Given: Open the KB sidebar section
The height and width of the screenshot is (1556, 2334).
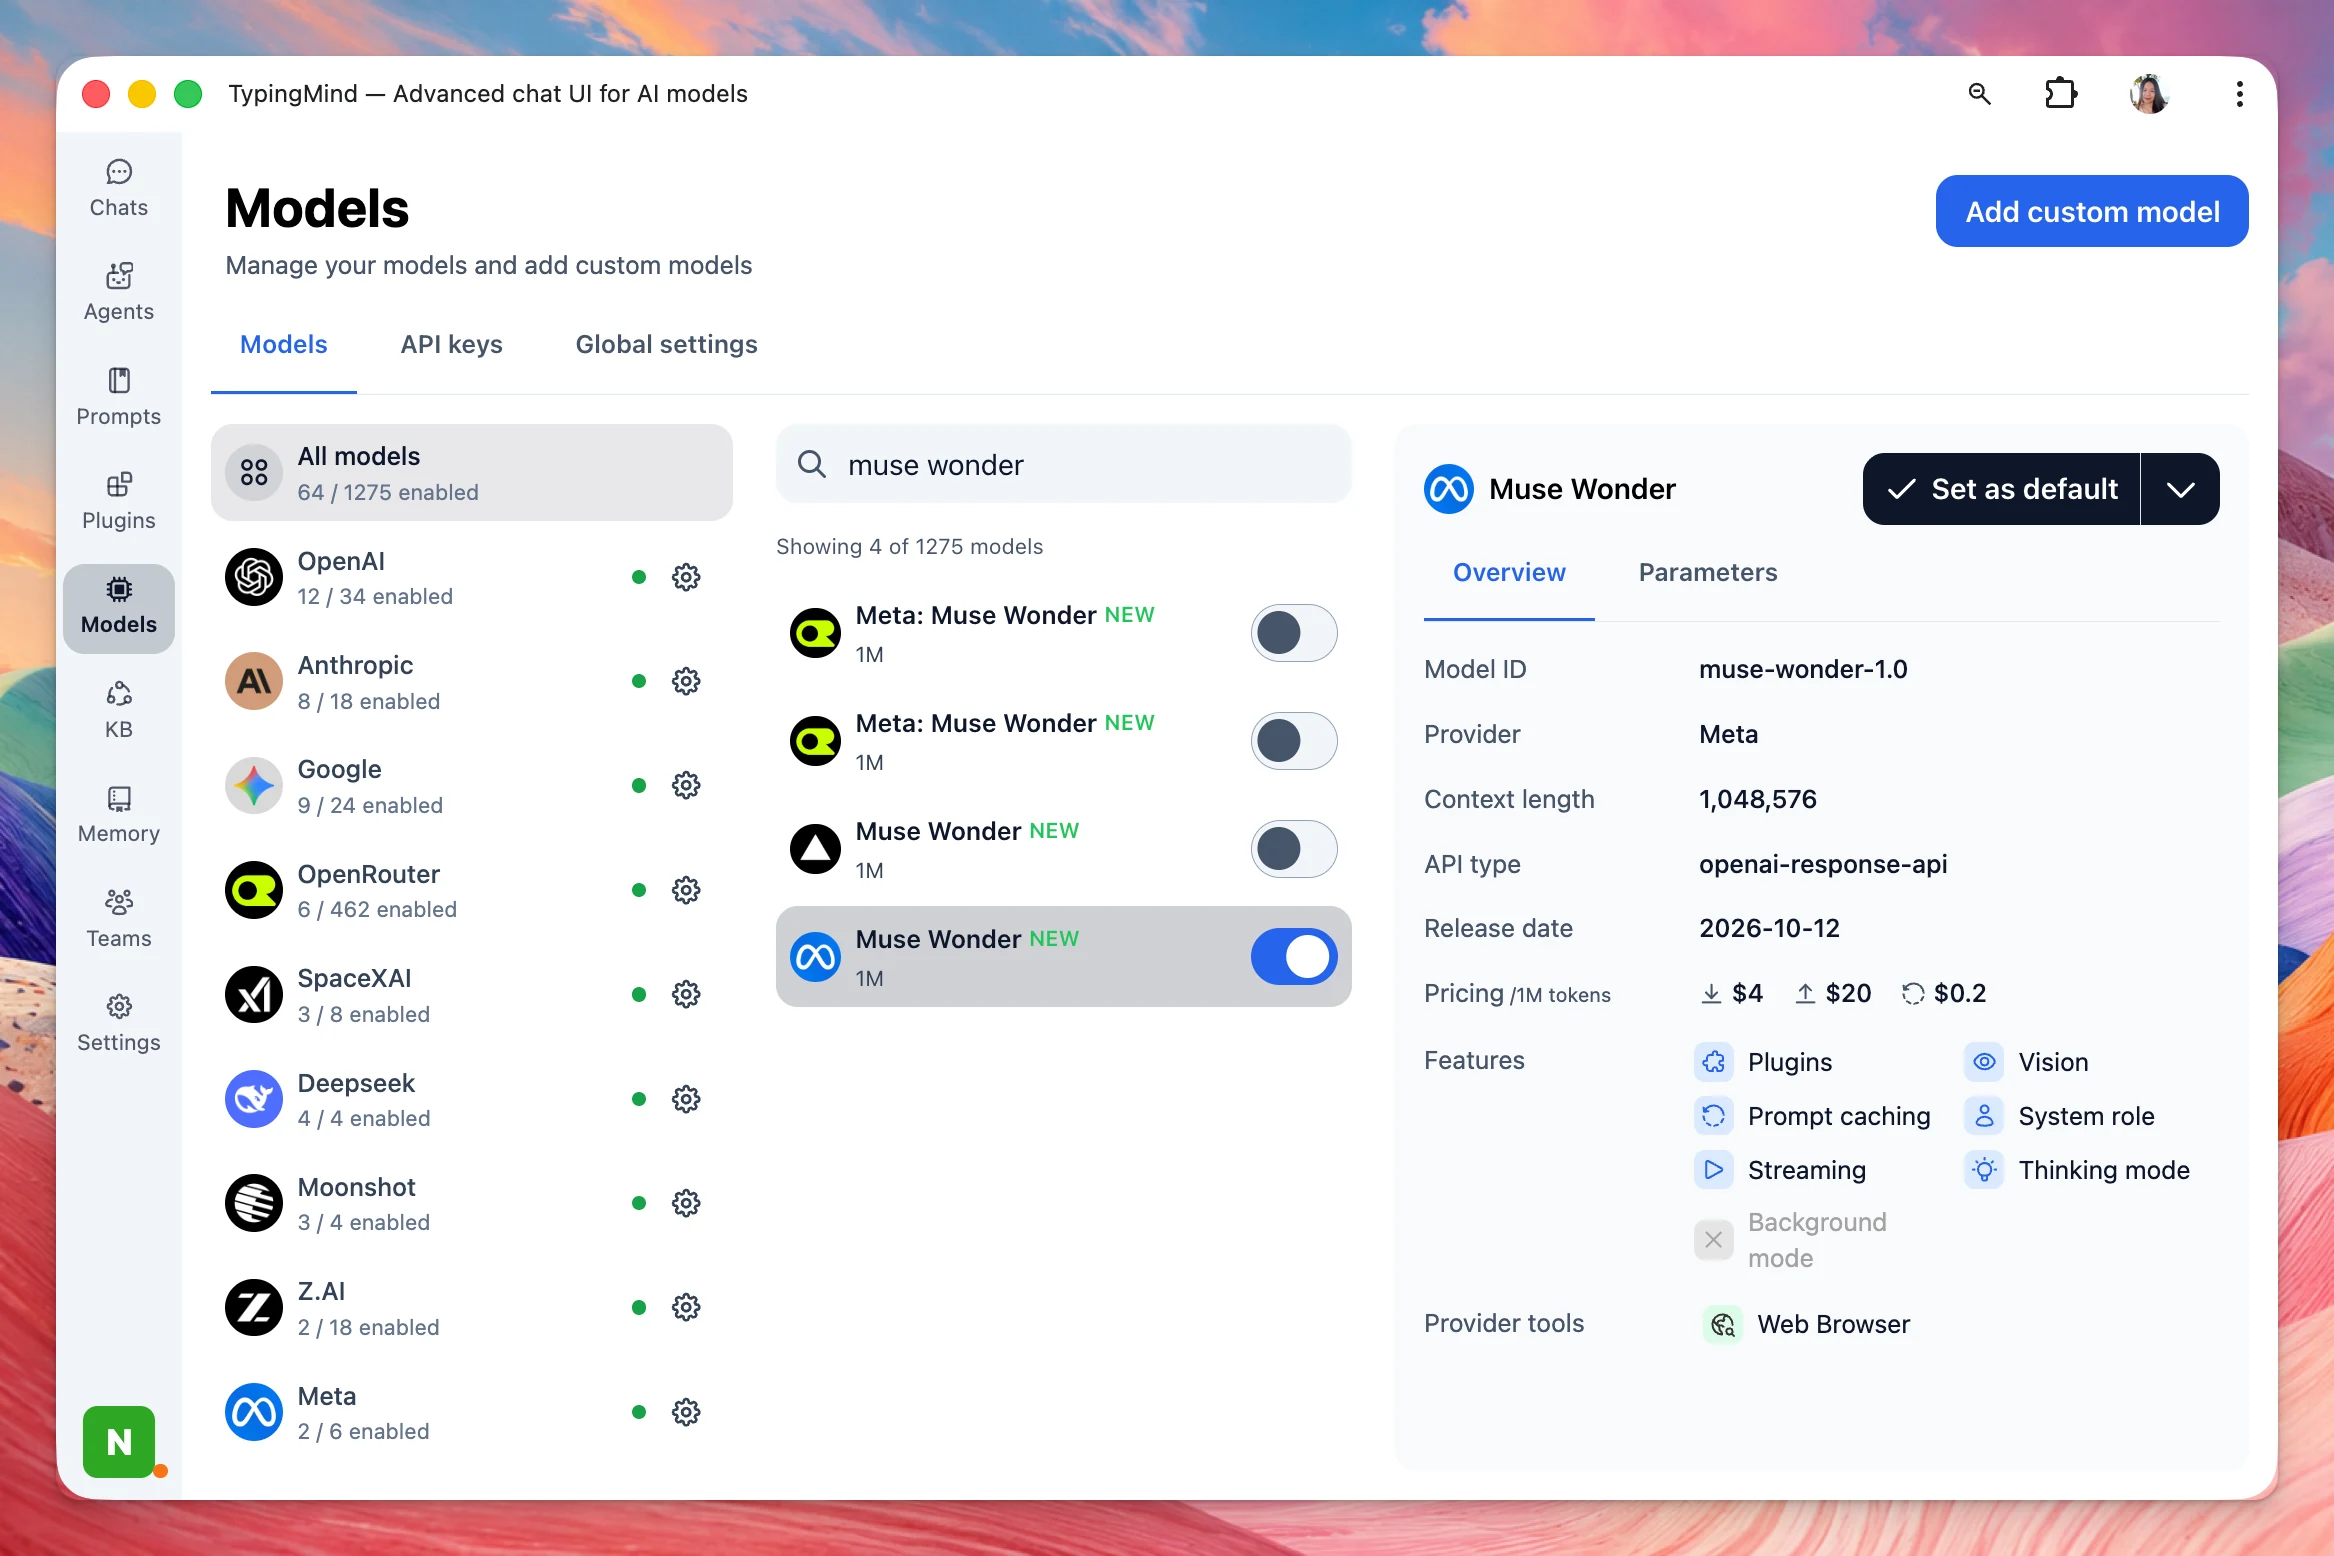Looking at the screenshot, I should point(118,711).
